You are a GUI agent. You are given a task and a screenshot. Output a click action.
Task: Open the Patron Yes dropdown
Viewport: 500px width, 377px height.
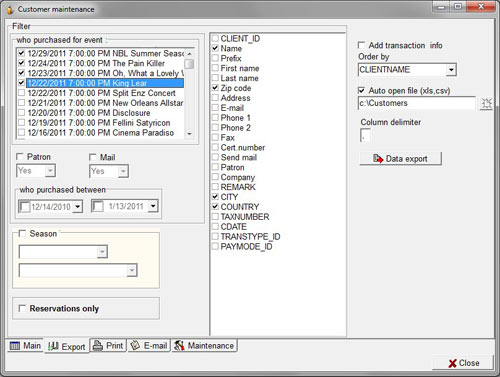(x=50, y=171)
